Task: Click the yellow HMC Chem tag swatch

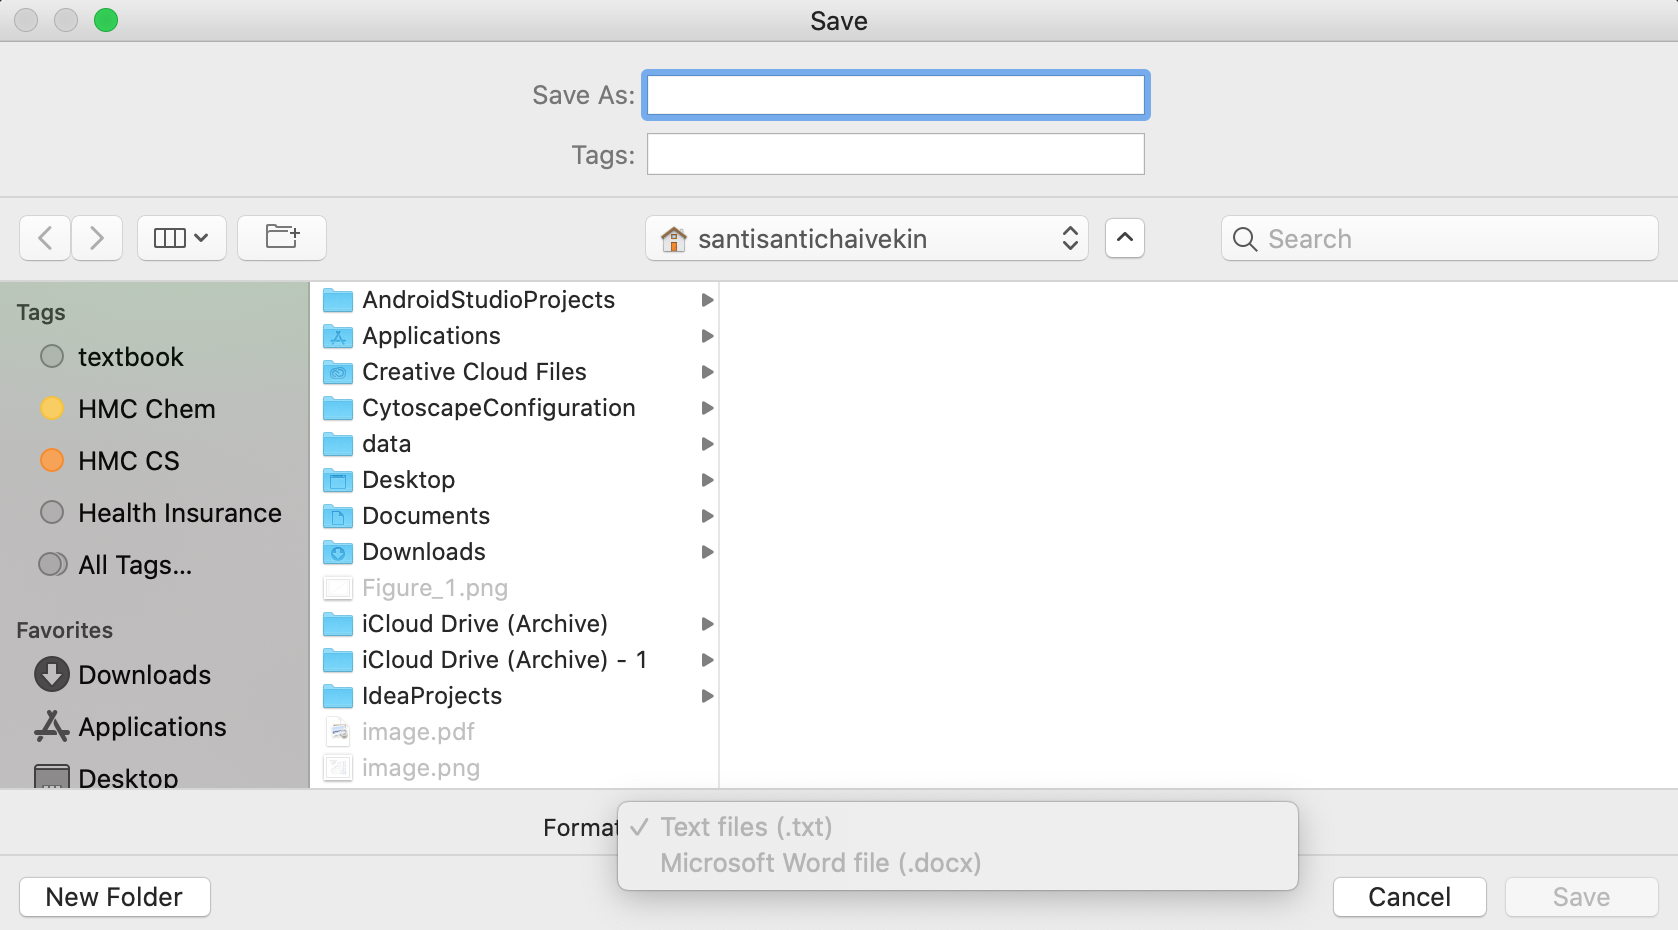Action: click(51, 408)
